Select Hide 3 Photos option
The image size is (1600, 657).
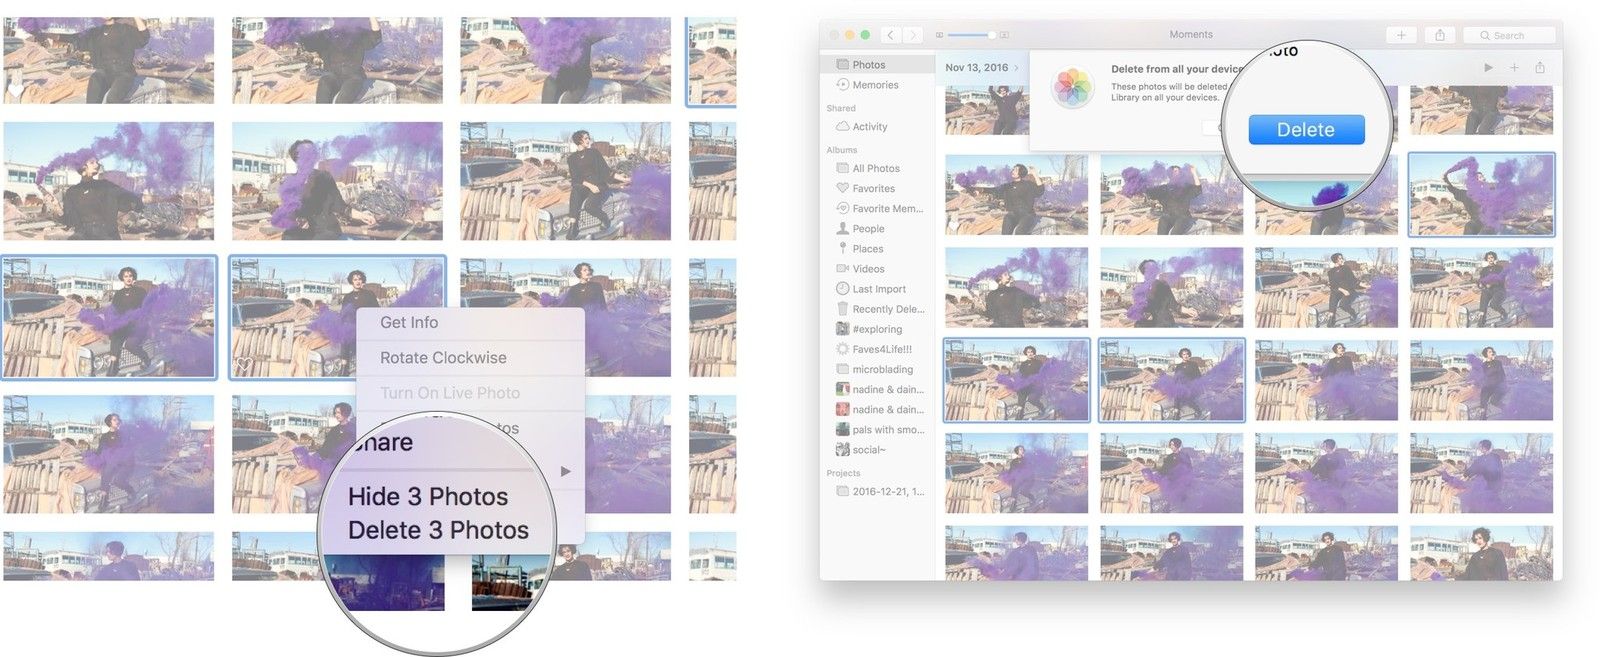pos(428,496)
